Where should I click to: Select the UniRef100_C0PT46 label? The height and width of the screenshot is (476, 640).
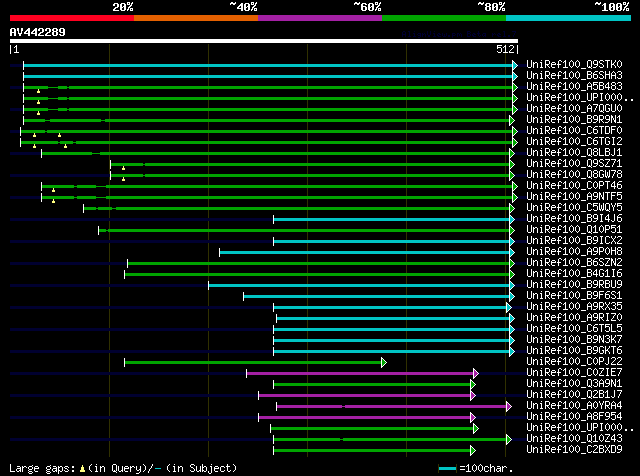(574, 186)
